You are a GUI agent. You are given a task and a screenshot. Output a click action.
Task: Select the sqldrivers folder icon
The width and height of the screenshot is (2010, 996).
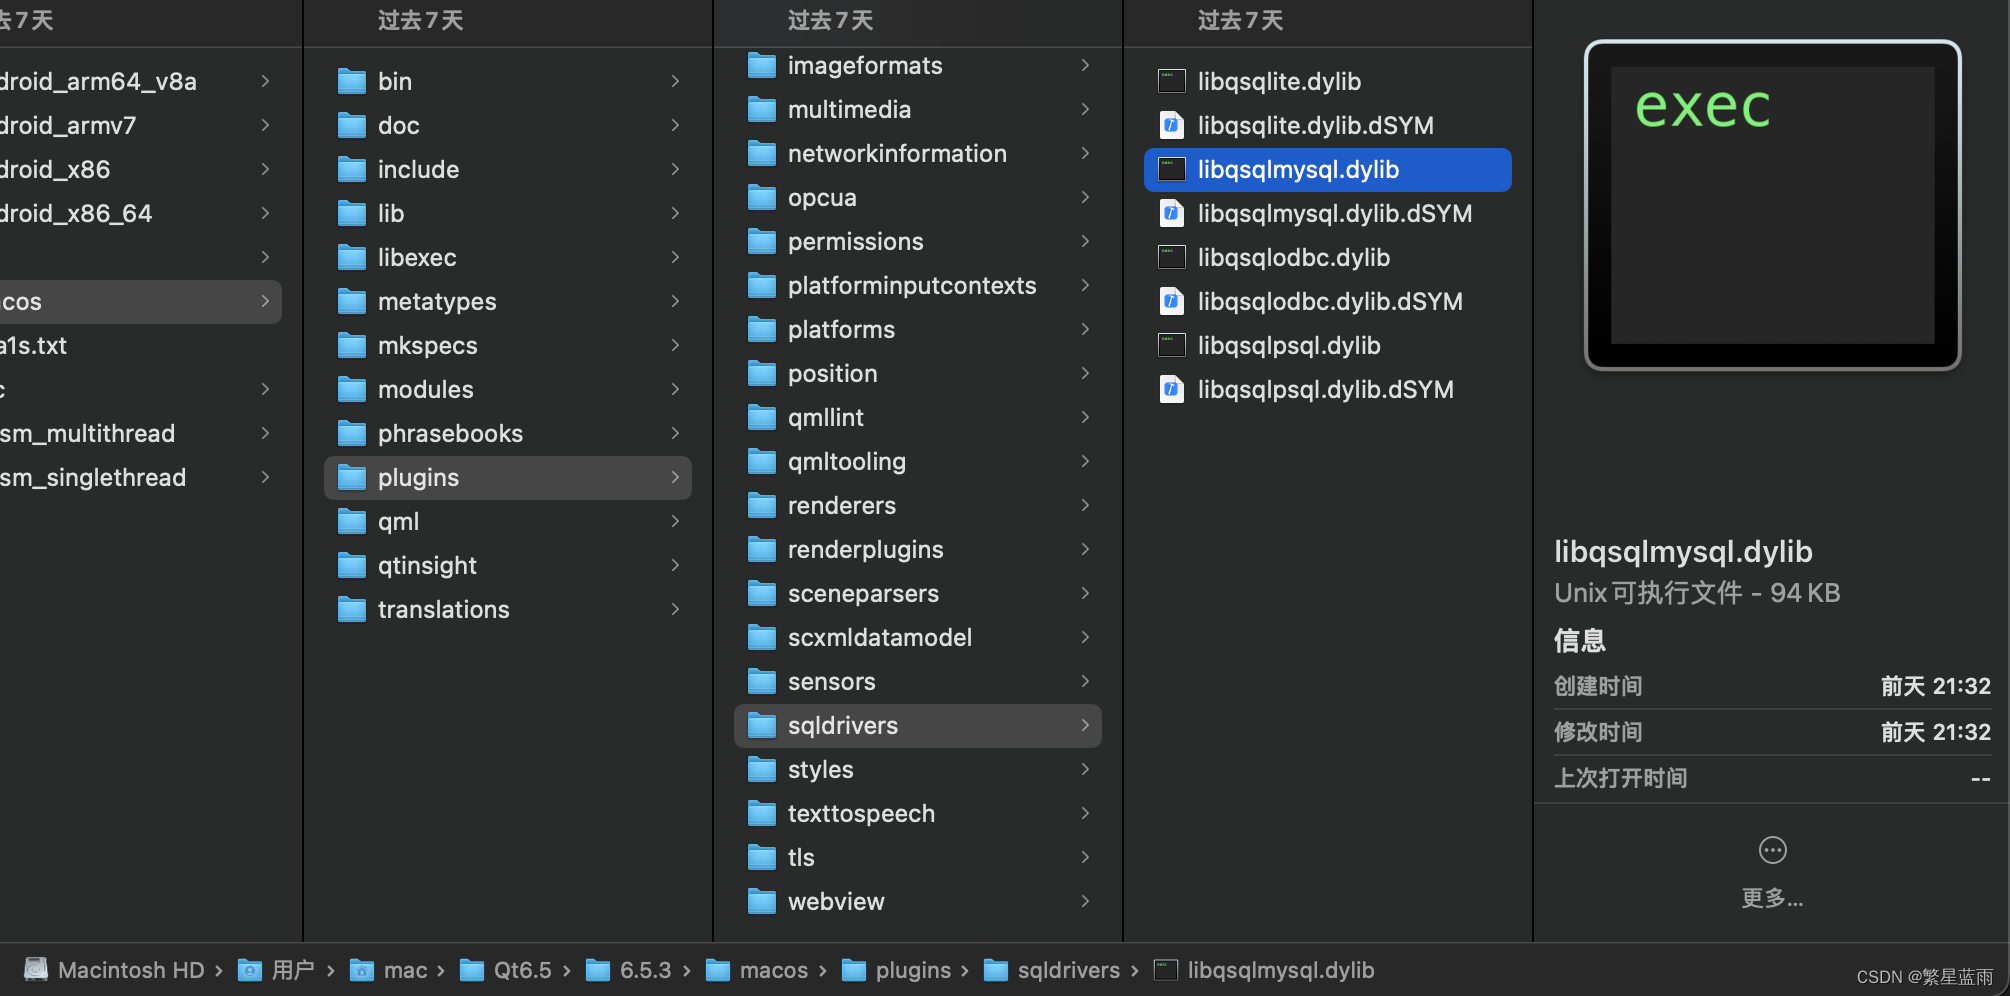click(761, 725)
